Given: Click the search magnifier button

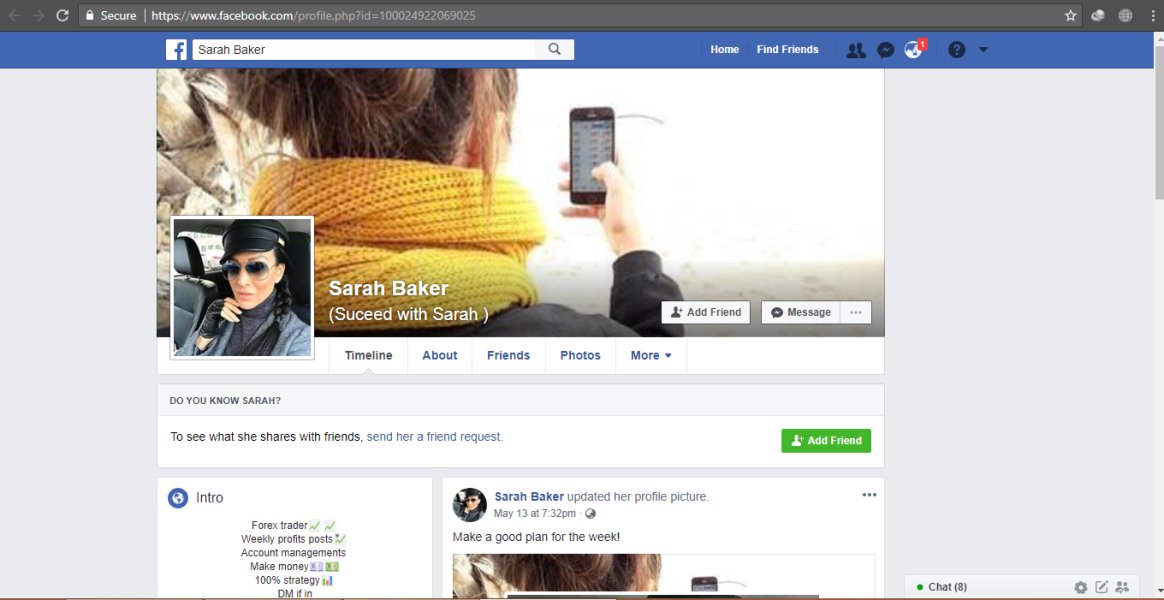Looking at the screenshot, I should point(555,50).
